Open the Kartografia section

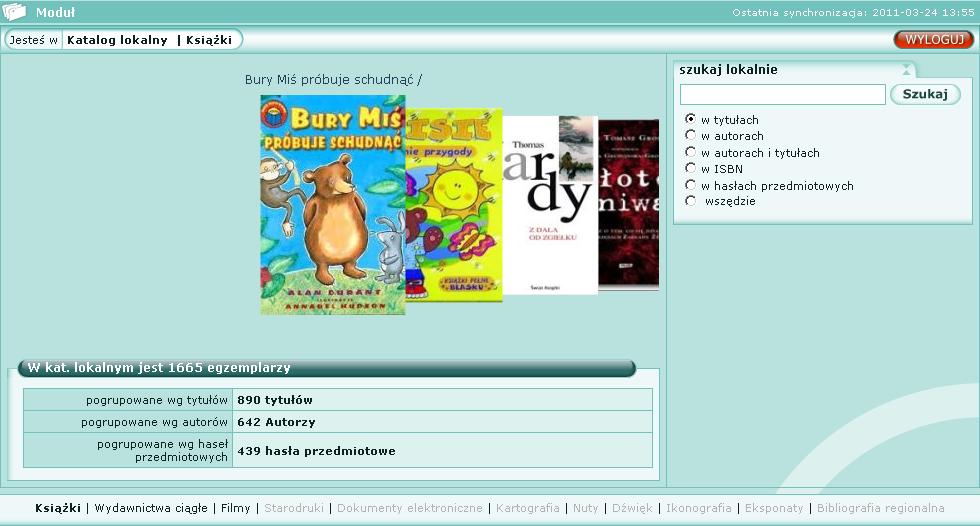528,508
